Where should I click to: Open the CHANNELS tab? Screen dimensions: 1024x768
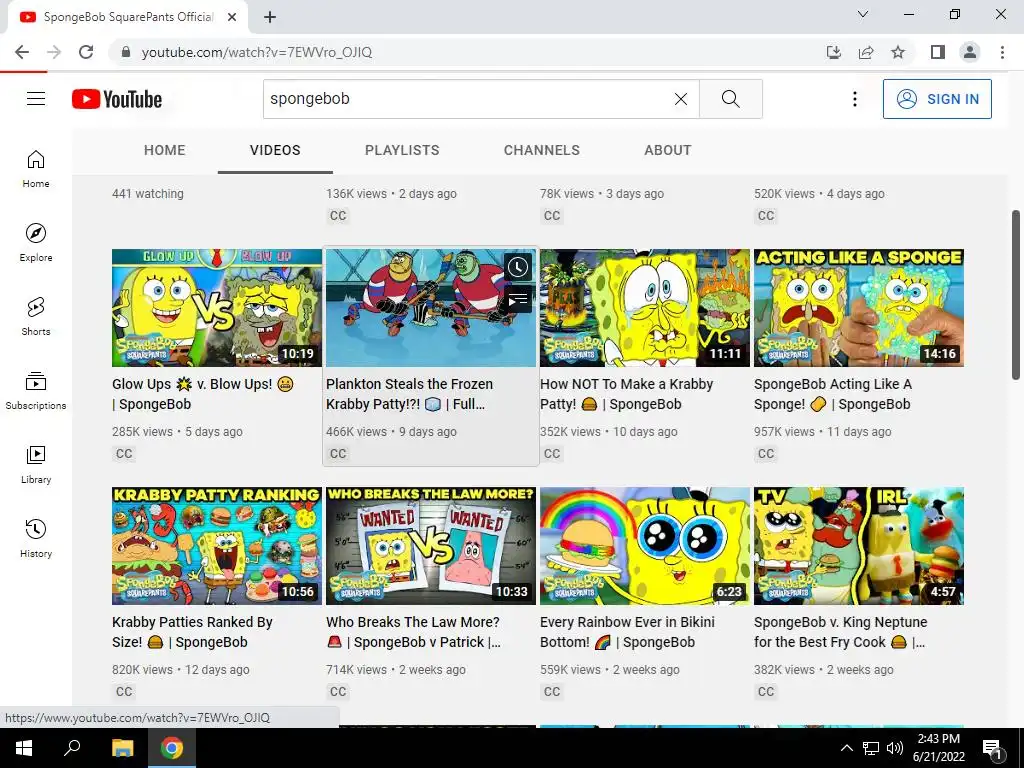[541, 150]
